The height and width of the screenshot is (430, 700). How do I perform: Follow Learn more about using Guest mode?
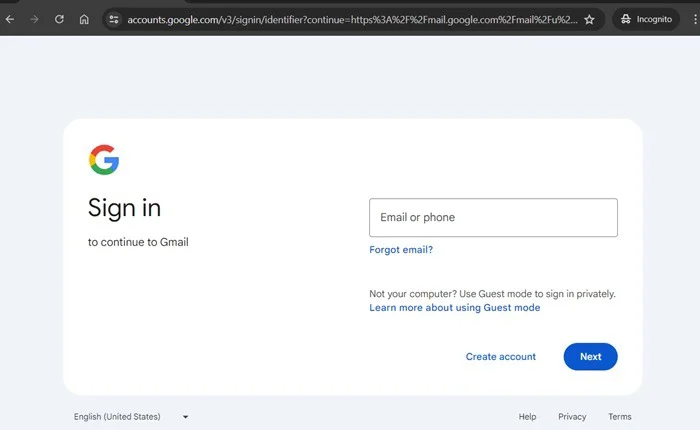point(454,308)
